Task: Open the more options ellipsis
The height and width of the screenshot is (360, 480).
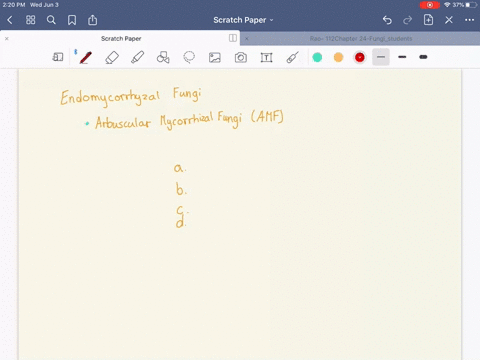Action: click(x=469, y=20)
